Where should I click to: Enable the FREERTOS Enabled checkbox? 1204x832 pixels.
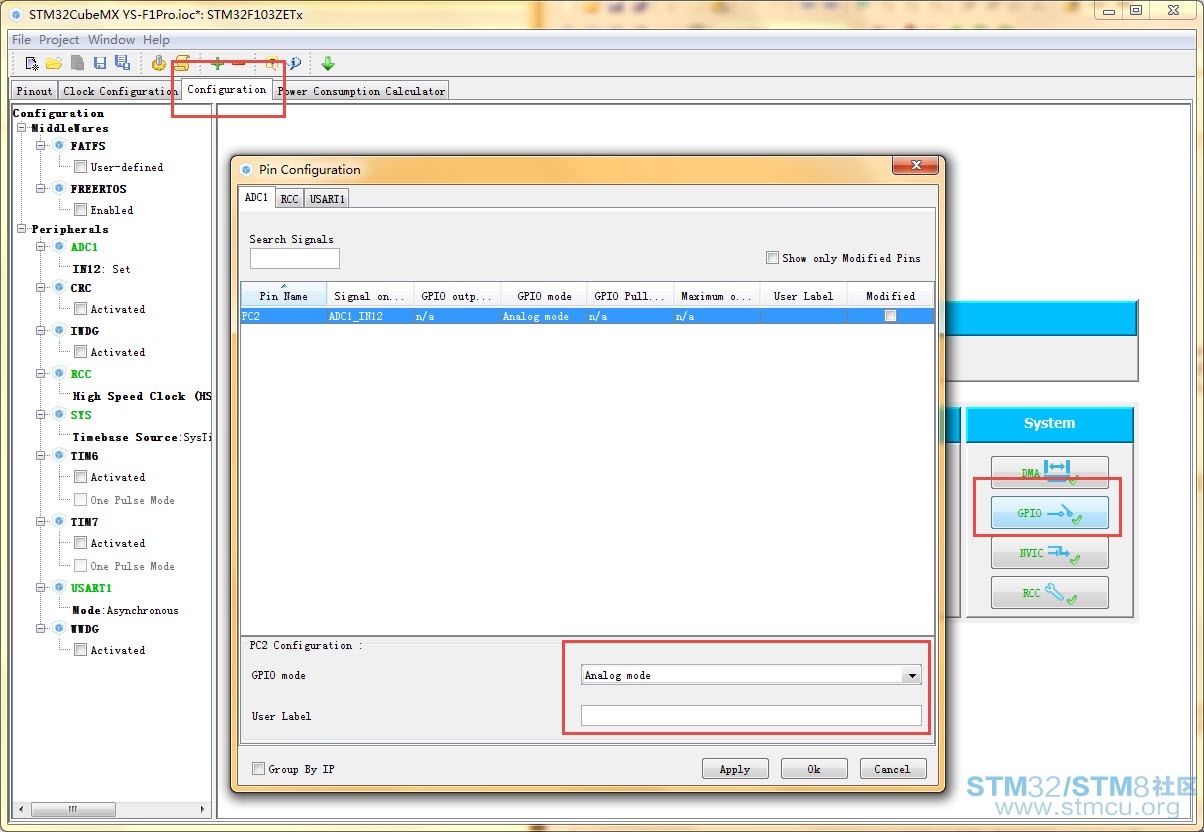pyautogui.click(x=80, y=210)
